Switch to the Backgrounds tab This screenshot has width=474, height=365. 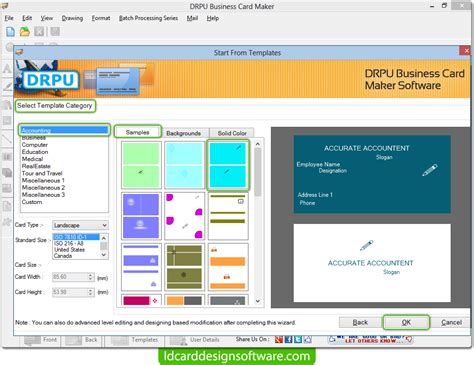click(184, 133)
